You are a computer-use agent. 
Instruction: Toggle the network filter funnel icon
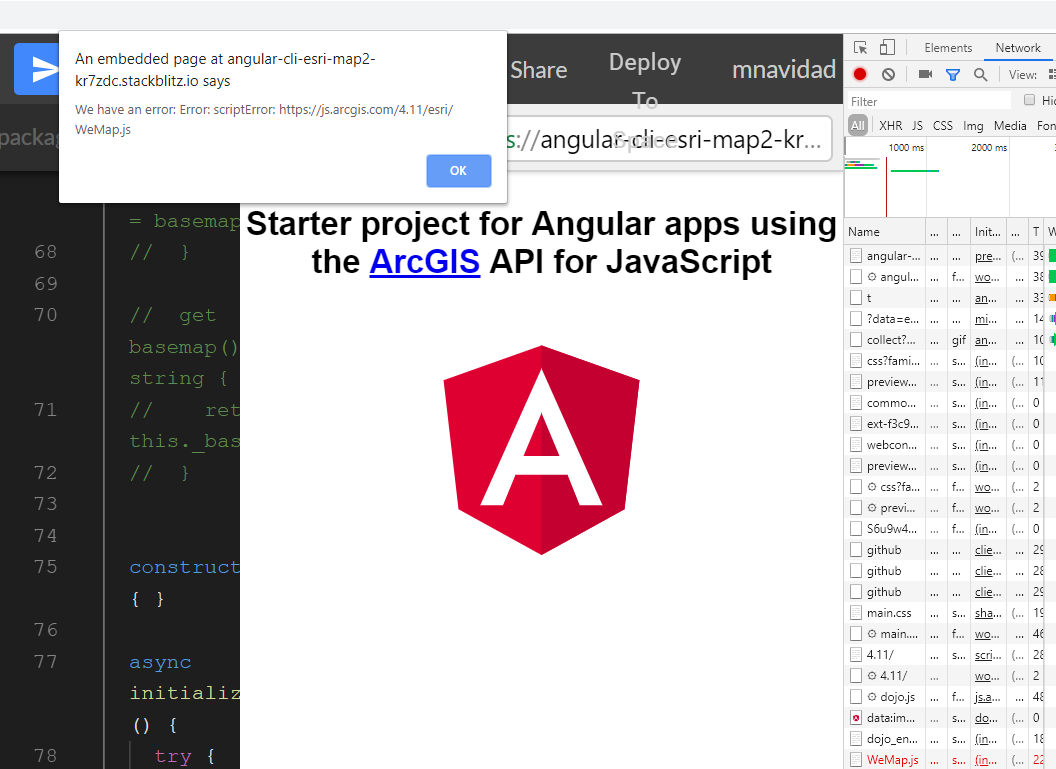click(x=953, y=74)
